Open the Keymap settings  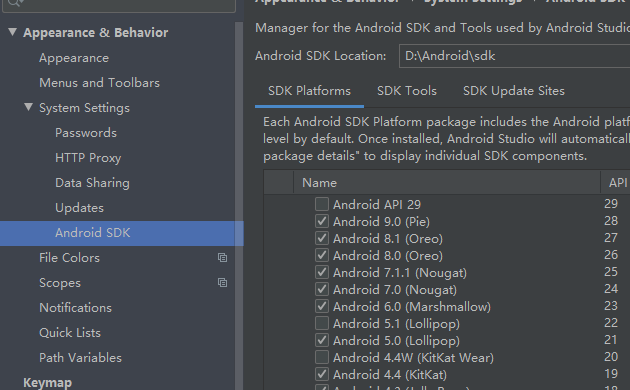click(47, 382)
